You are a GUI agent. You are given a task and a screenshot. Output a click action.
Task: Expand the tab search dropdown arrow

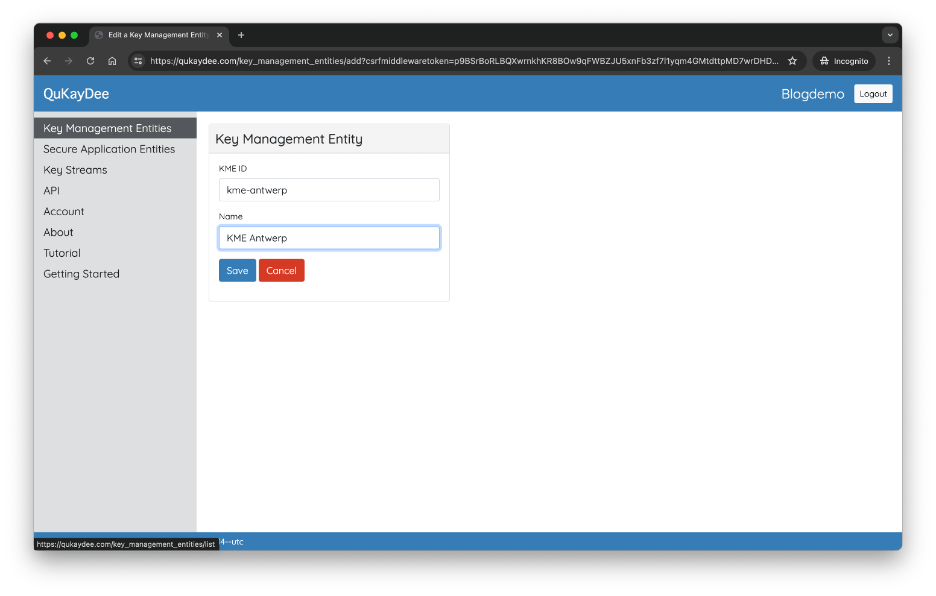889,35
